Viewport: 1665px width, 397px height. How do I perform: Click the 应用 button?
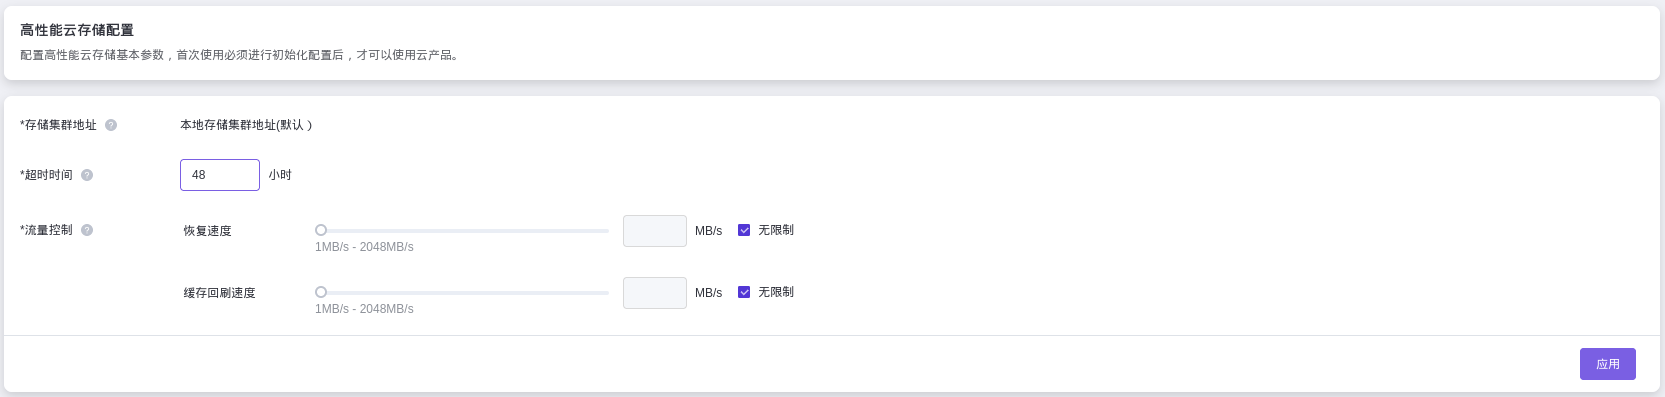[1608, 364]
